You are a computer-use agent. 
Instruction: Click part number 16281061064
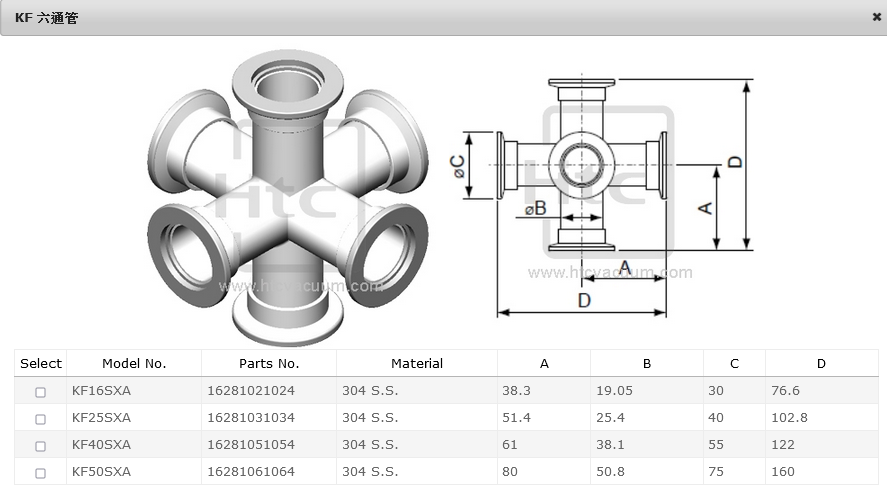click(x=251, y=472)
